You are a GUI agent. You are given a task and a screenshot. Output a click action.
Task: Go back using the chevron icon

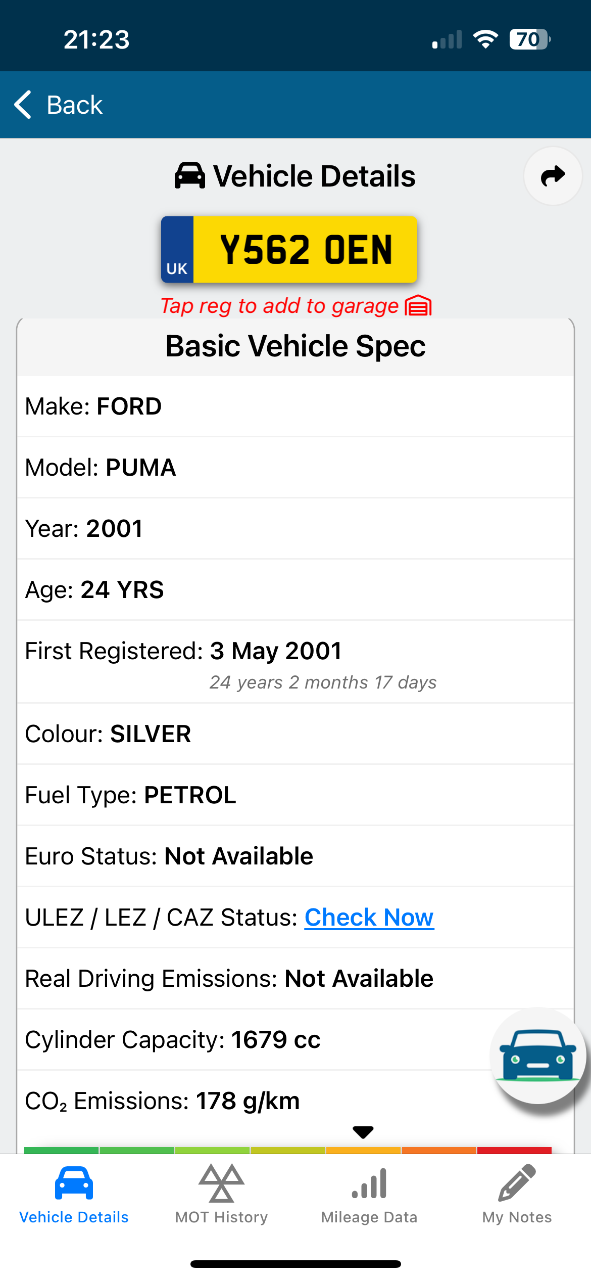point(23,104)
